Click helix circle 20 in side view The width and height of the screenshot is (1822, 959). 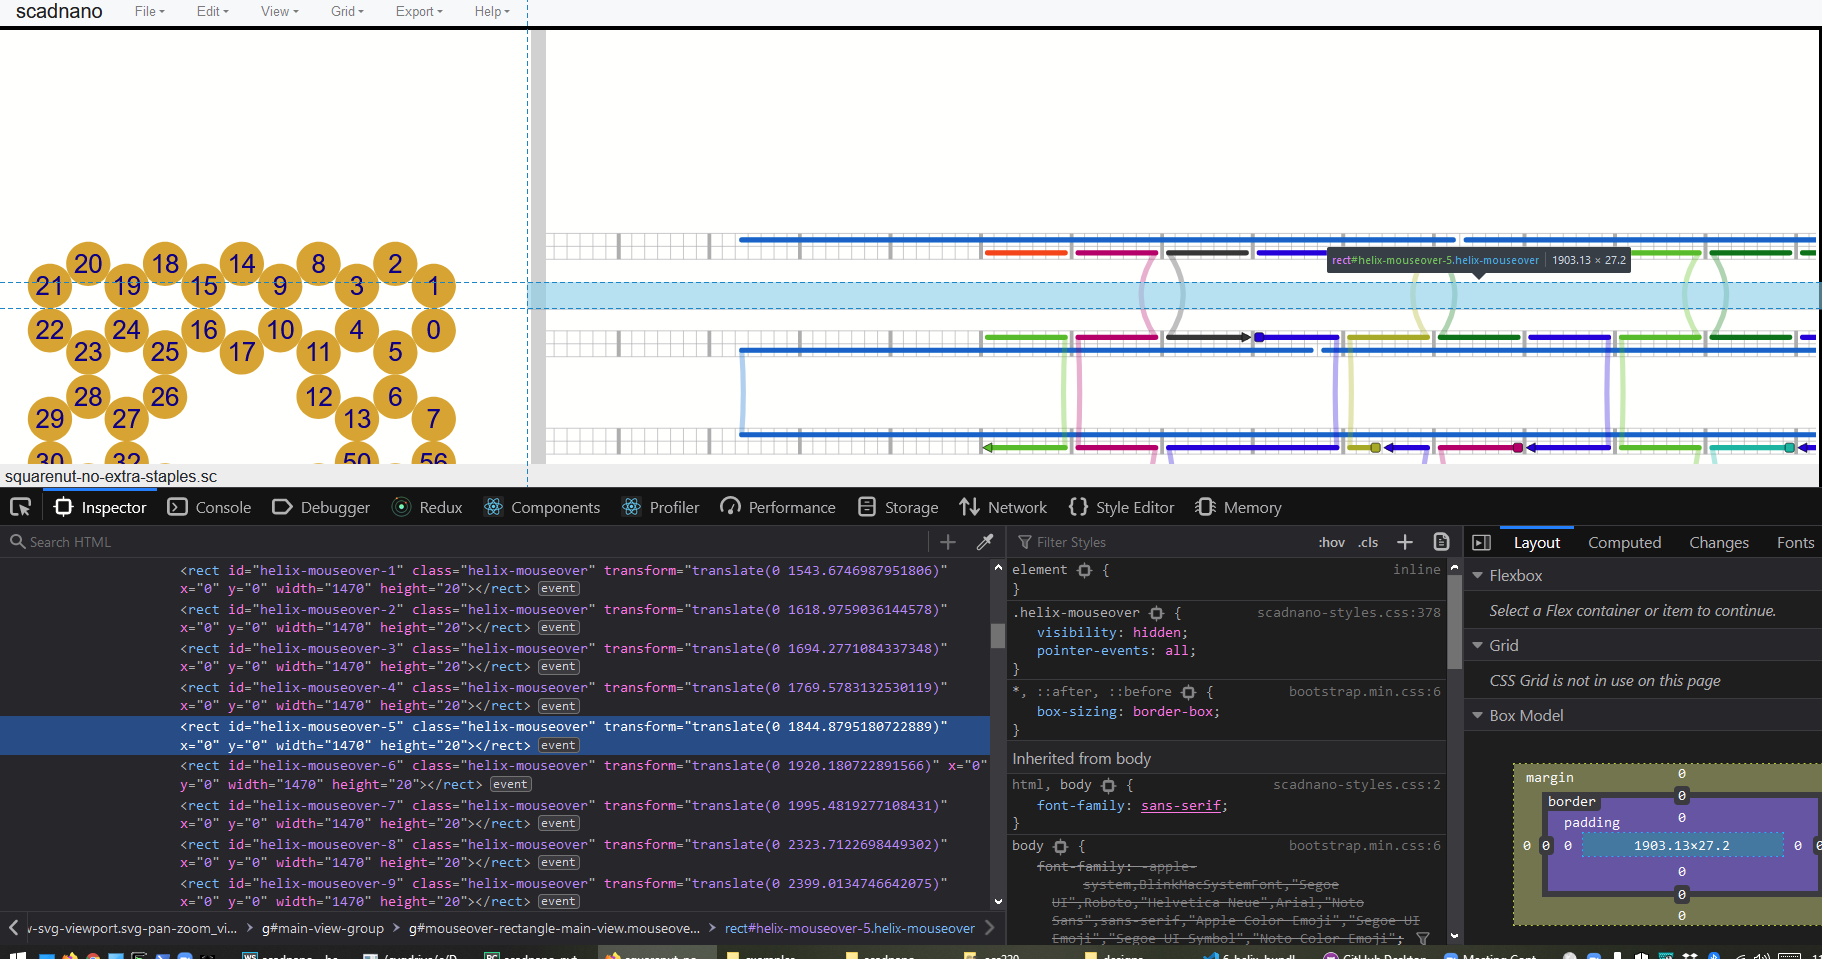coord(88,264)
